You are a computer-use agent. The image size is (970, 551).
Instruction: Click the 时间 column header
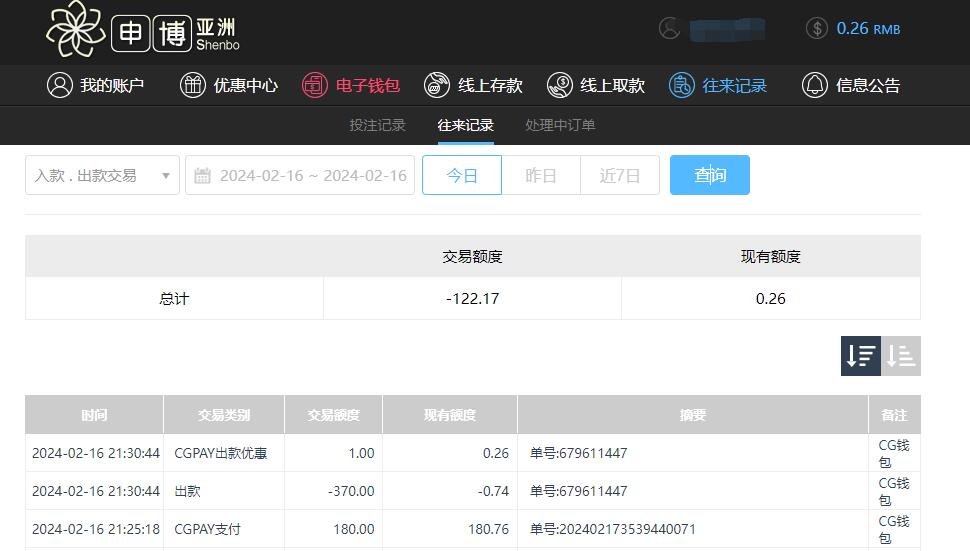94,415
